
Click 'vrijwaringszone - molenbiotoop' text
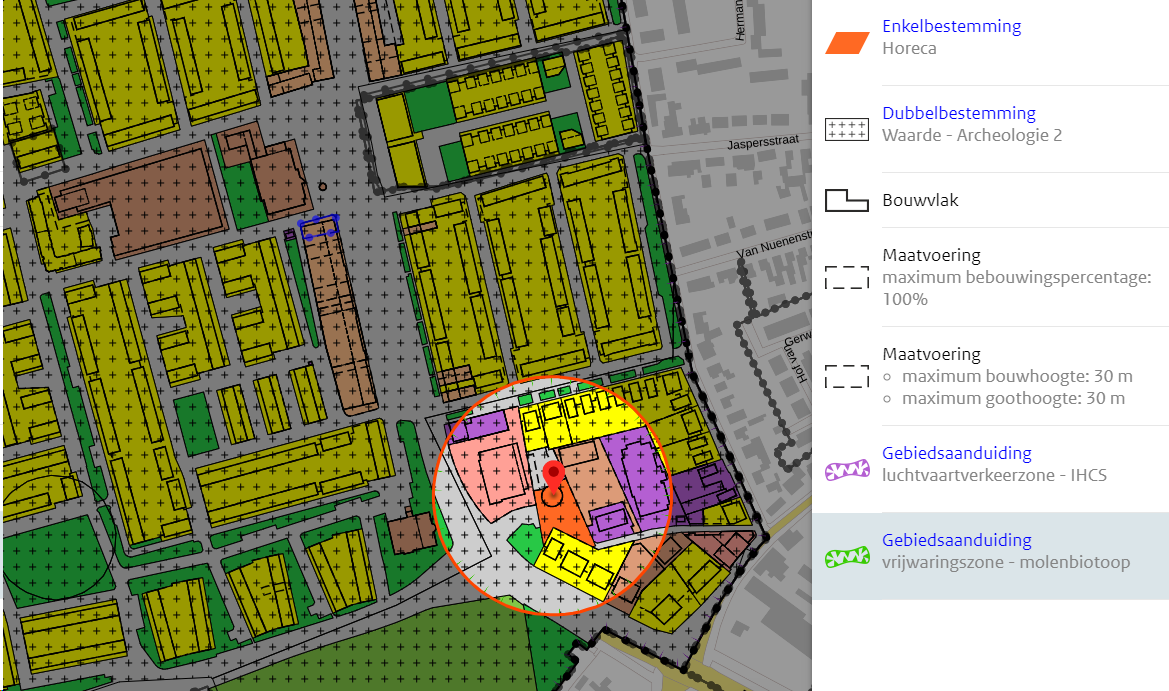point(1006,563)
